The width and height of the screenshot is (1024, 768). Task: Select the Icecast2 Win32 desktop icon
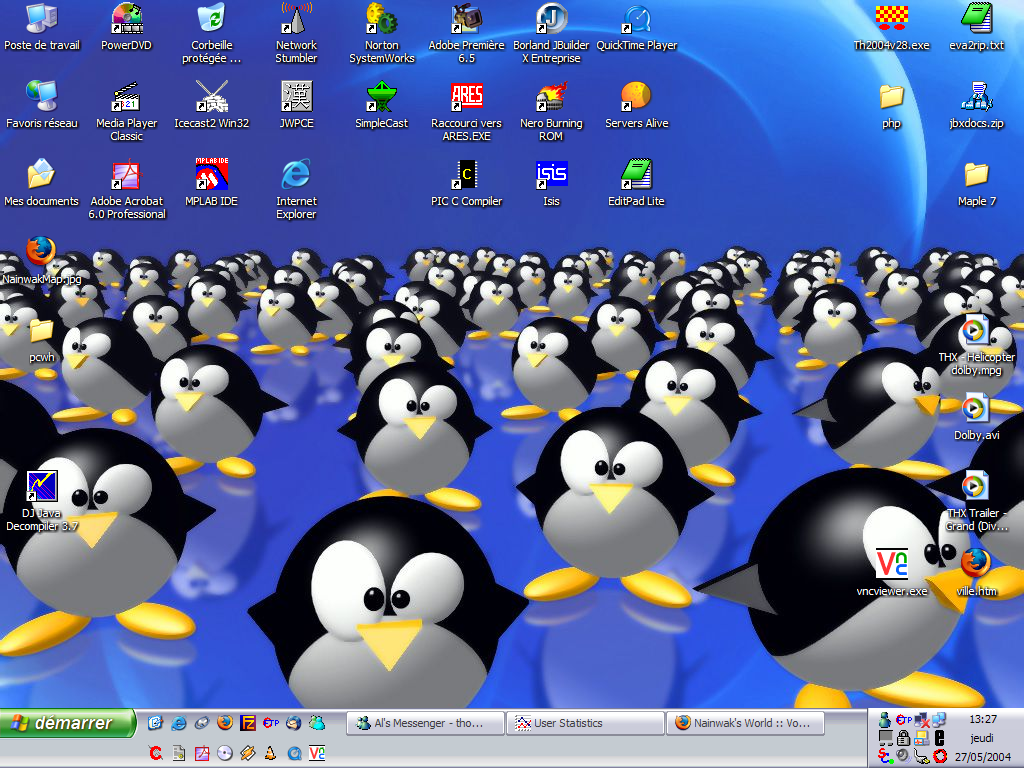pos(212,97)
